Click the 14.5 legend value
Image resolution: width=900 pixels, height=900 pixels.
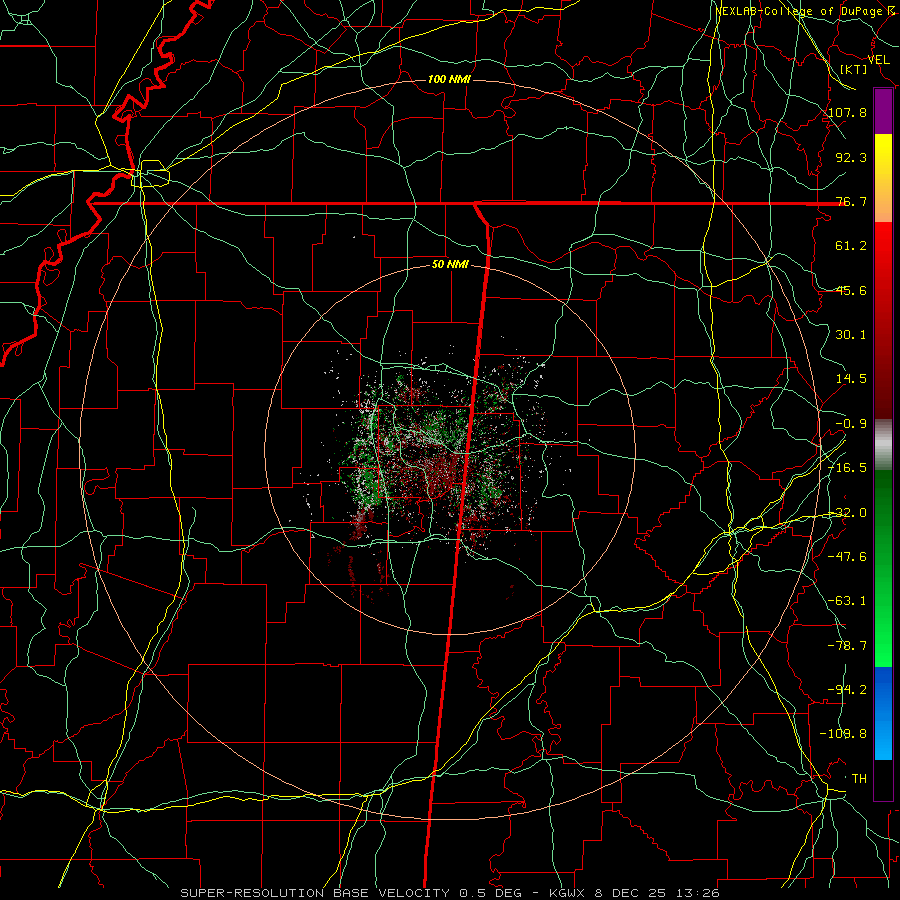pos(851,379)
